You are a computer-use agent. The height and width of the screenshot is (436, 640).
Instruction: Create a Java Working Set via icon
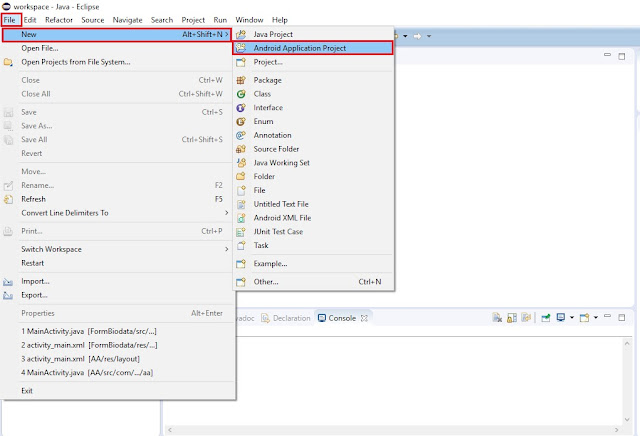pos(241,163)
